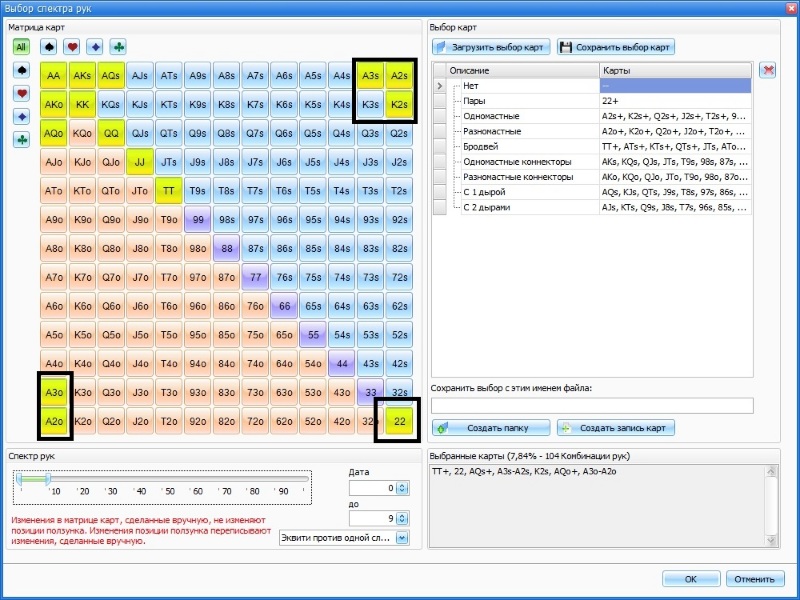Click the spade suit icon in left column
Screen dimensions: 800x600
[x=21, y=70]
